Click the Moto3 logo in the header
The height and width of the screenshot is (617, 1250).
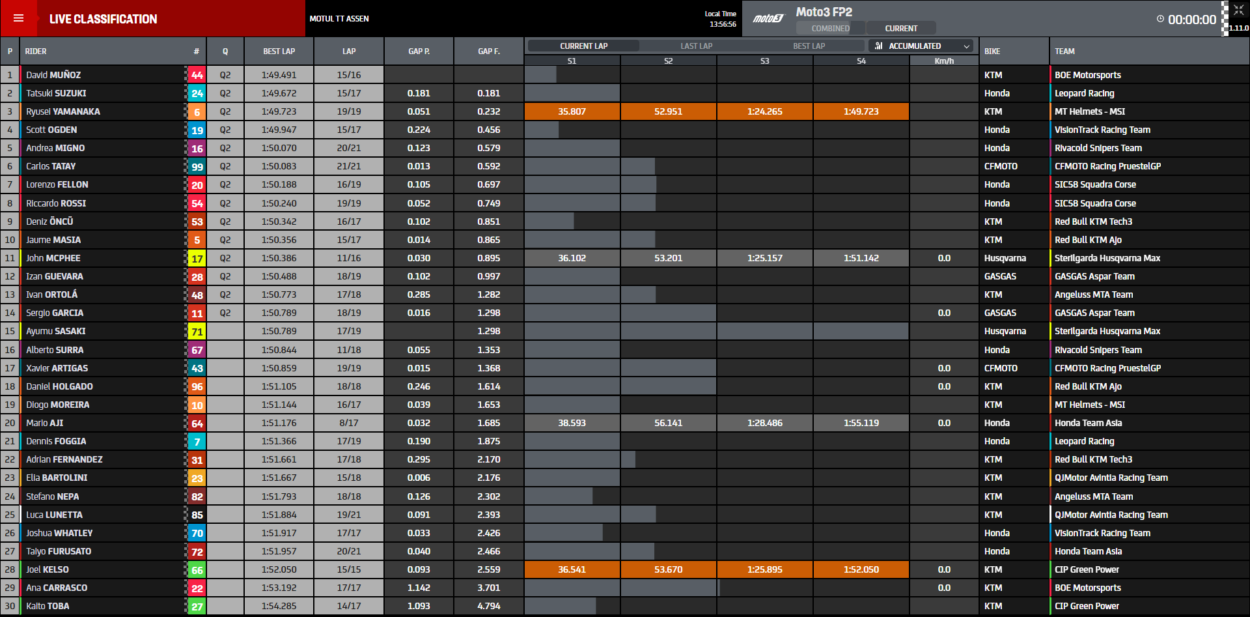(768, 18)
